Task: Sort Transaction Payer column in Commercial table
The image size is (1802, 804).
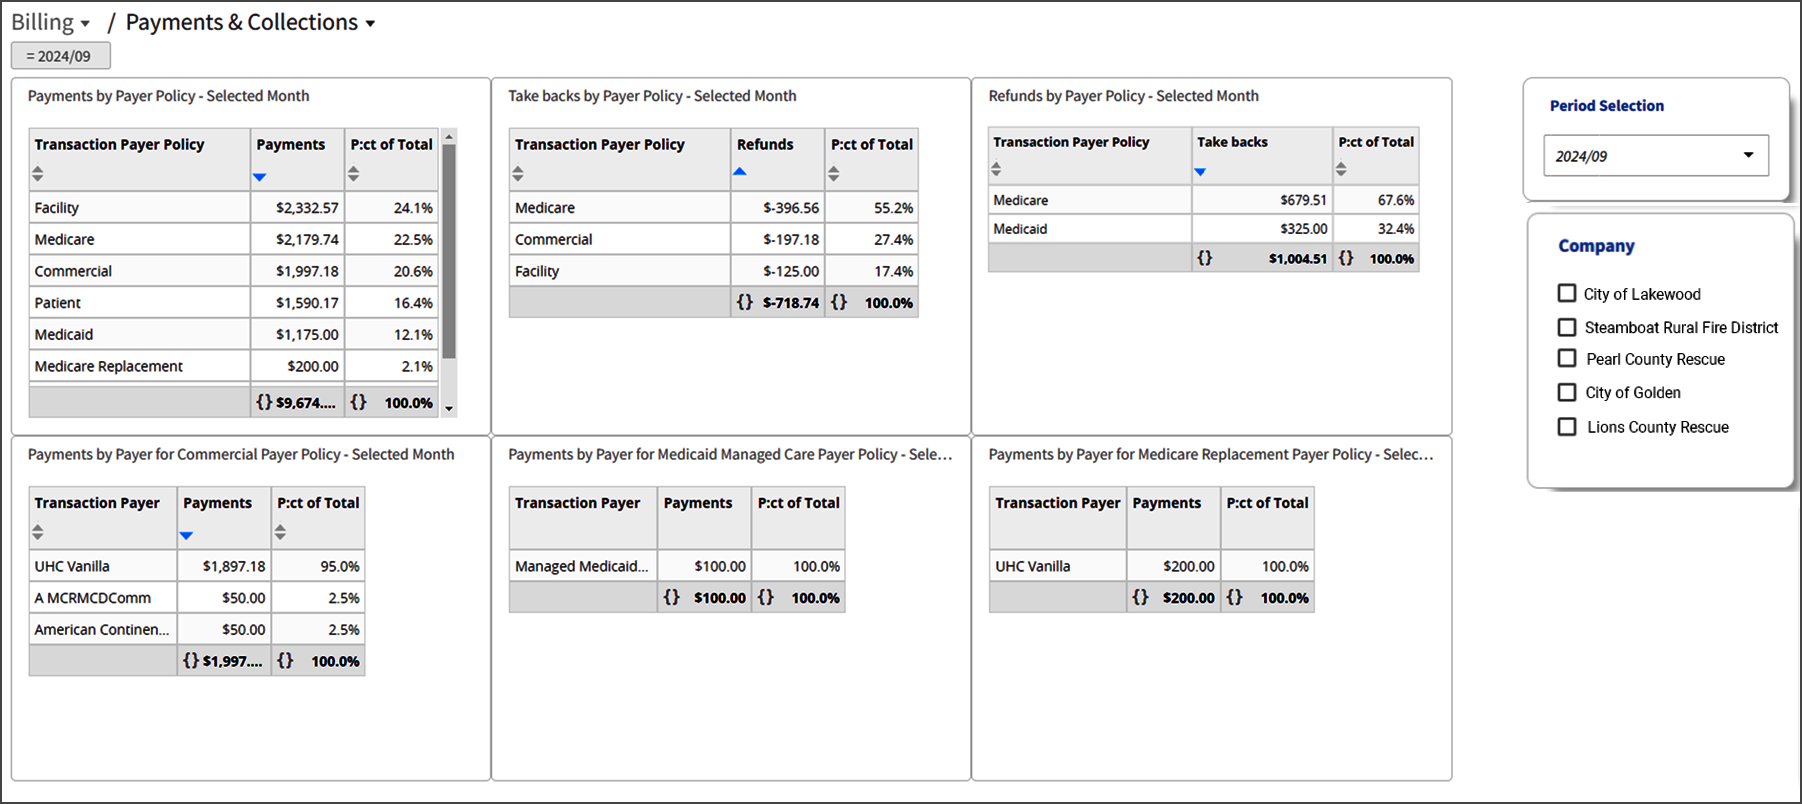Action: point(38,532)
